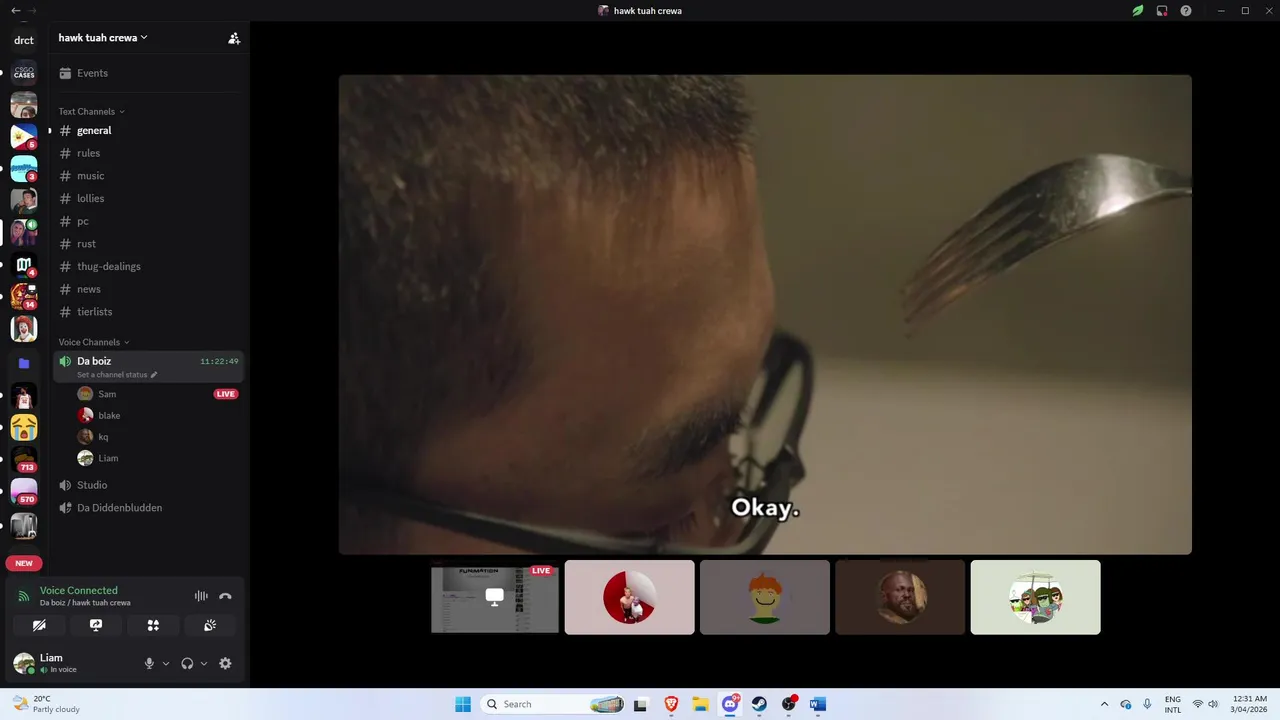Open the inbox icon in title bar
This screenshot has height=720, width=1280.
pyautogui.click(x=1162, y=11)
